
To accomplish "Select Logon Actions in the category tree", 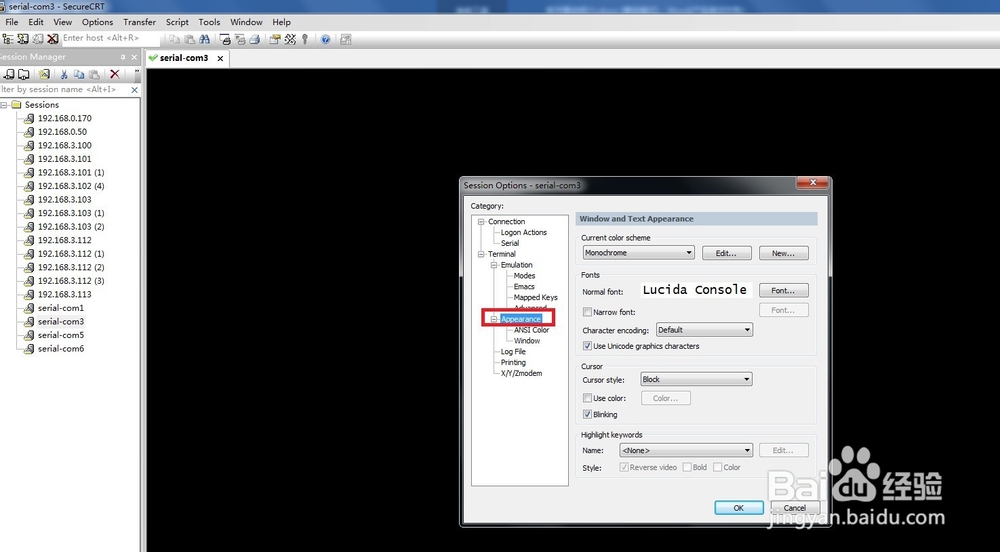I will [524, 233].
